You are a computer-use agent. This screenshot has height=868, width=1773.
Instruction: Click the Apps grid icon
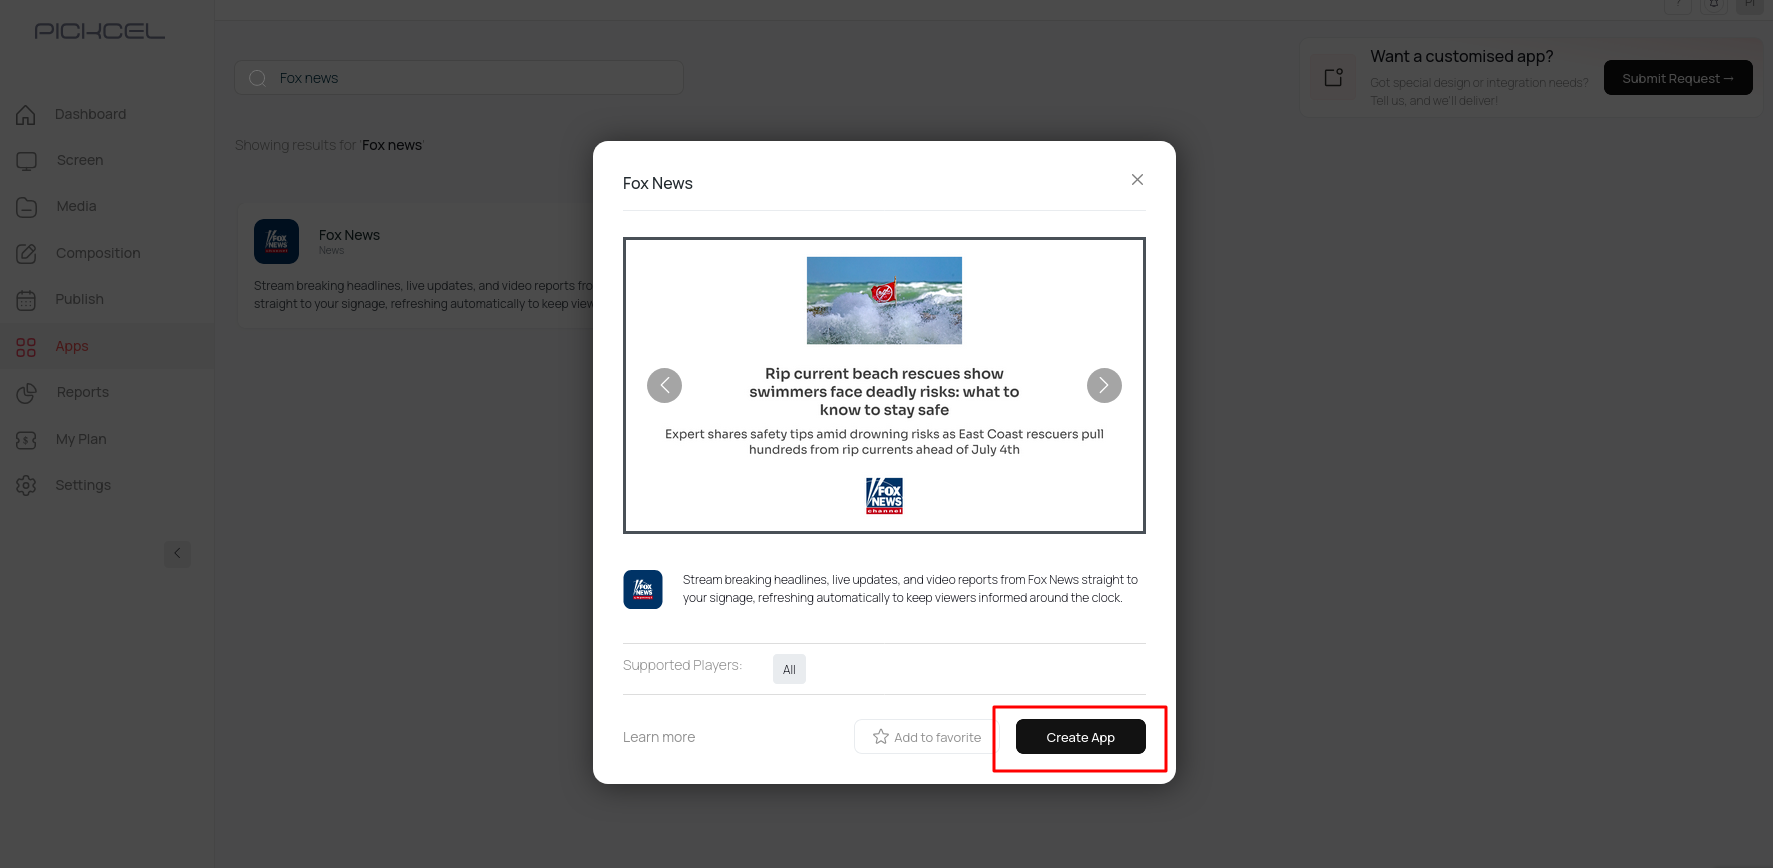(26, 346)
